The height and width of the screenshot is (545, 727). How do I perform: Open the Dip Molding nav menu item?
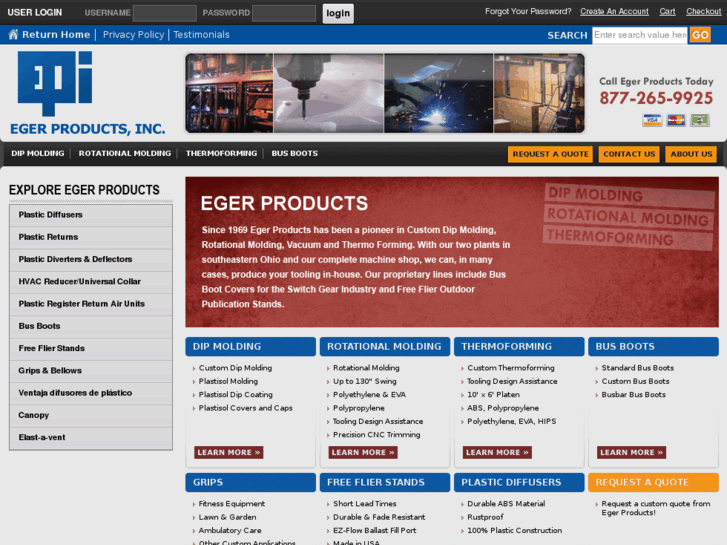pyautogui.click(x=38, y=153)
